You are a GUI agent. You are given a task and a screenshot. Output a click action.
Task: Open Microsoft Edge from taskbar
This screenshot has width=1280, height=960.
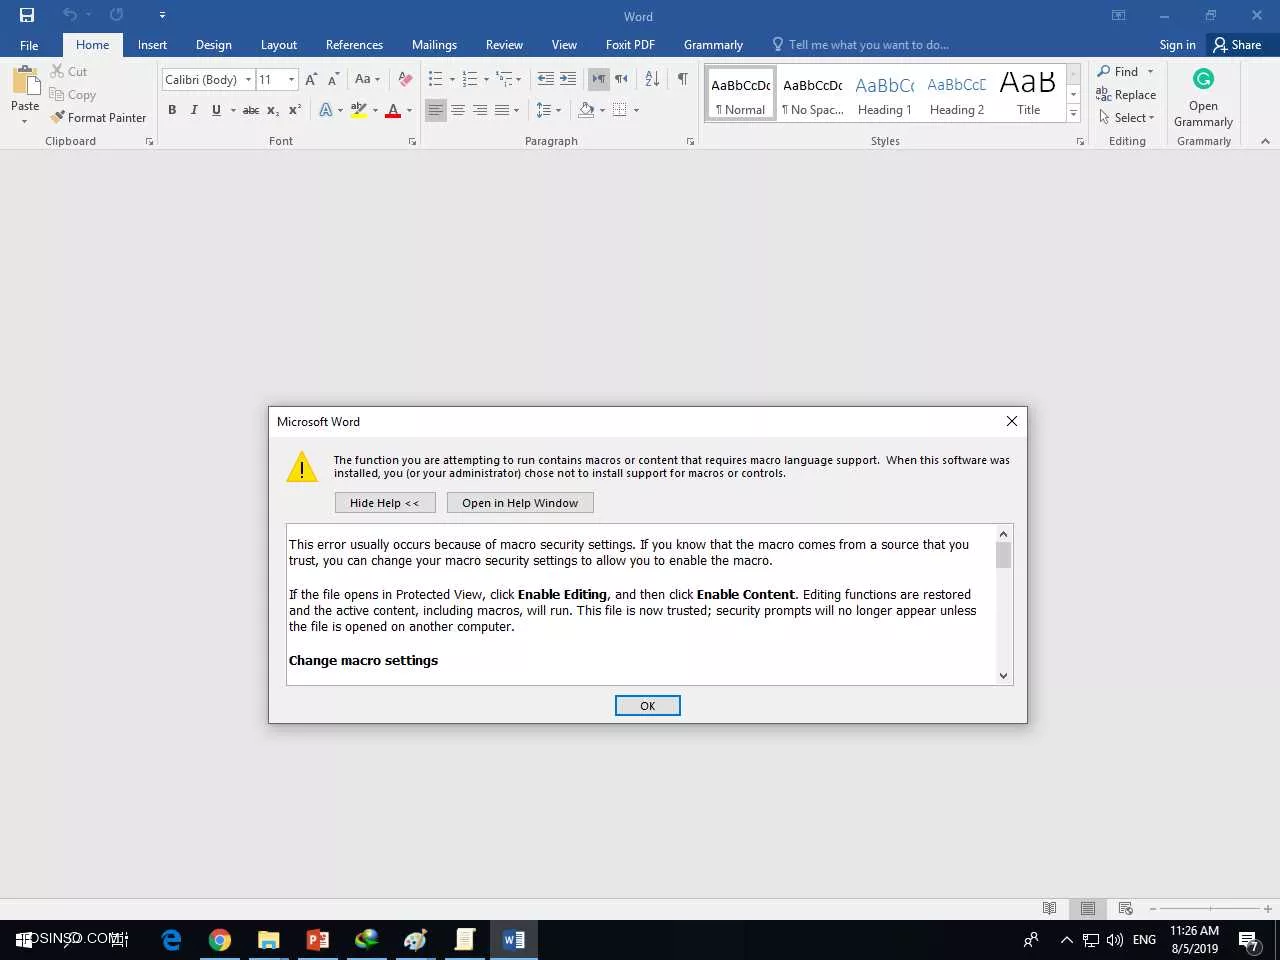[171, 940]
